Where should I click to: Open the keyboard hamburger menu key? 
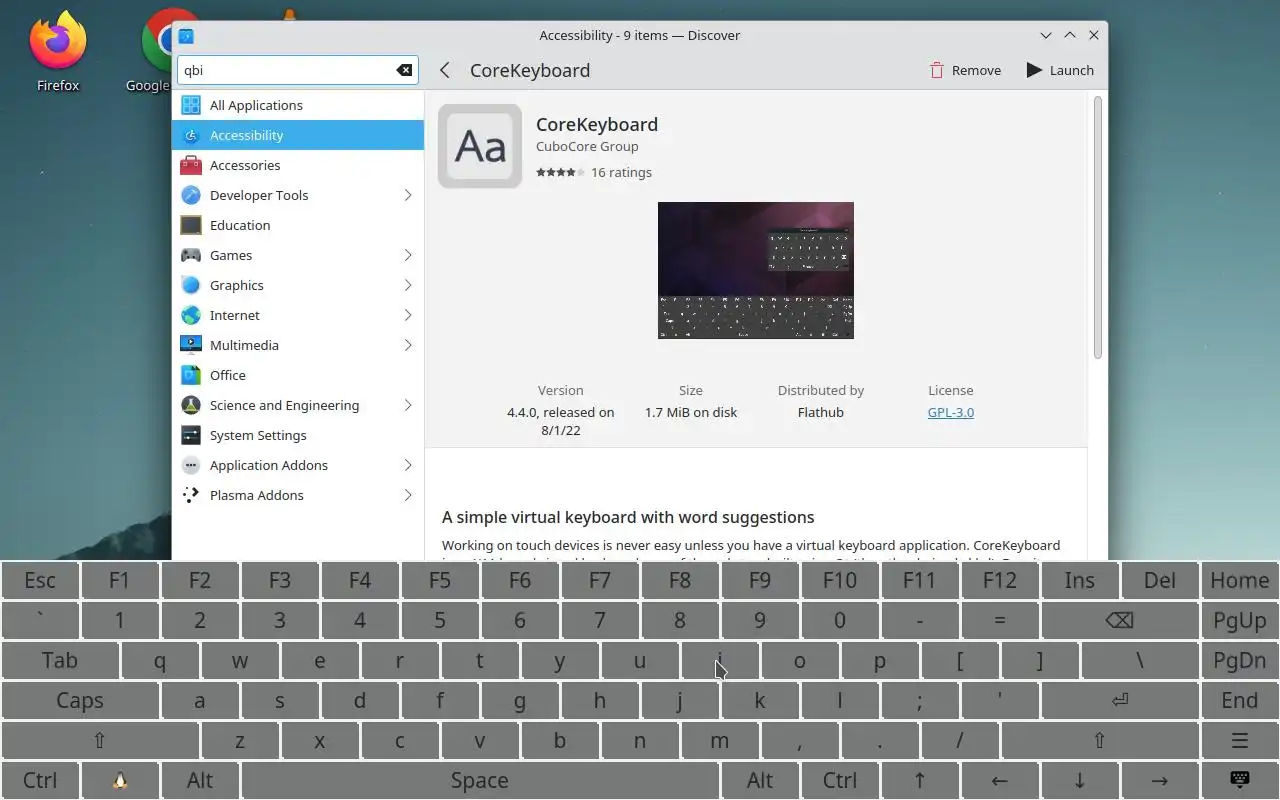tap(1240, 741)
